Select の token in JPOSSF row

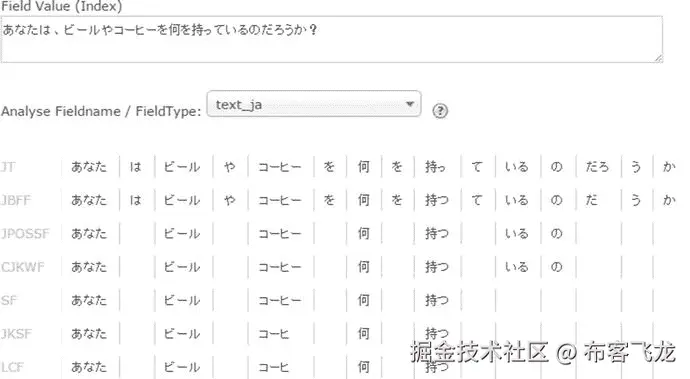pyautogui.click(x=556, y=233)
